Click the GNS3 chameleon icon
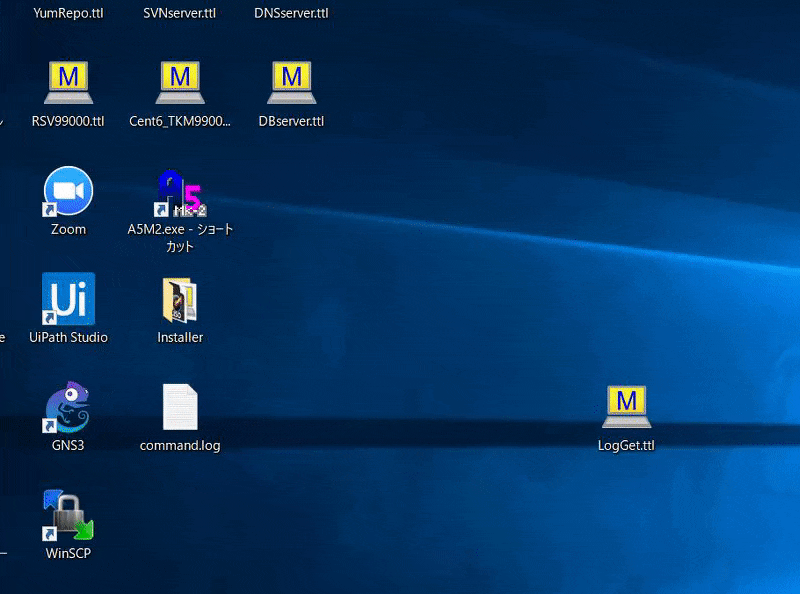 67,407
